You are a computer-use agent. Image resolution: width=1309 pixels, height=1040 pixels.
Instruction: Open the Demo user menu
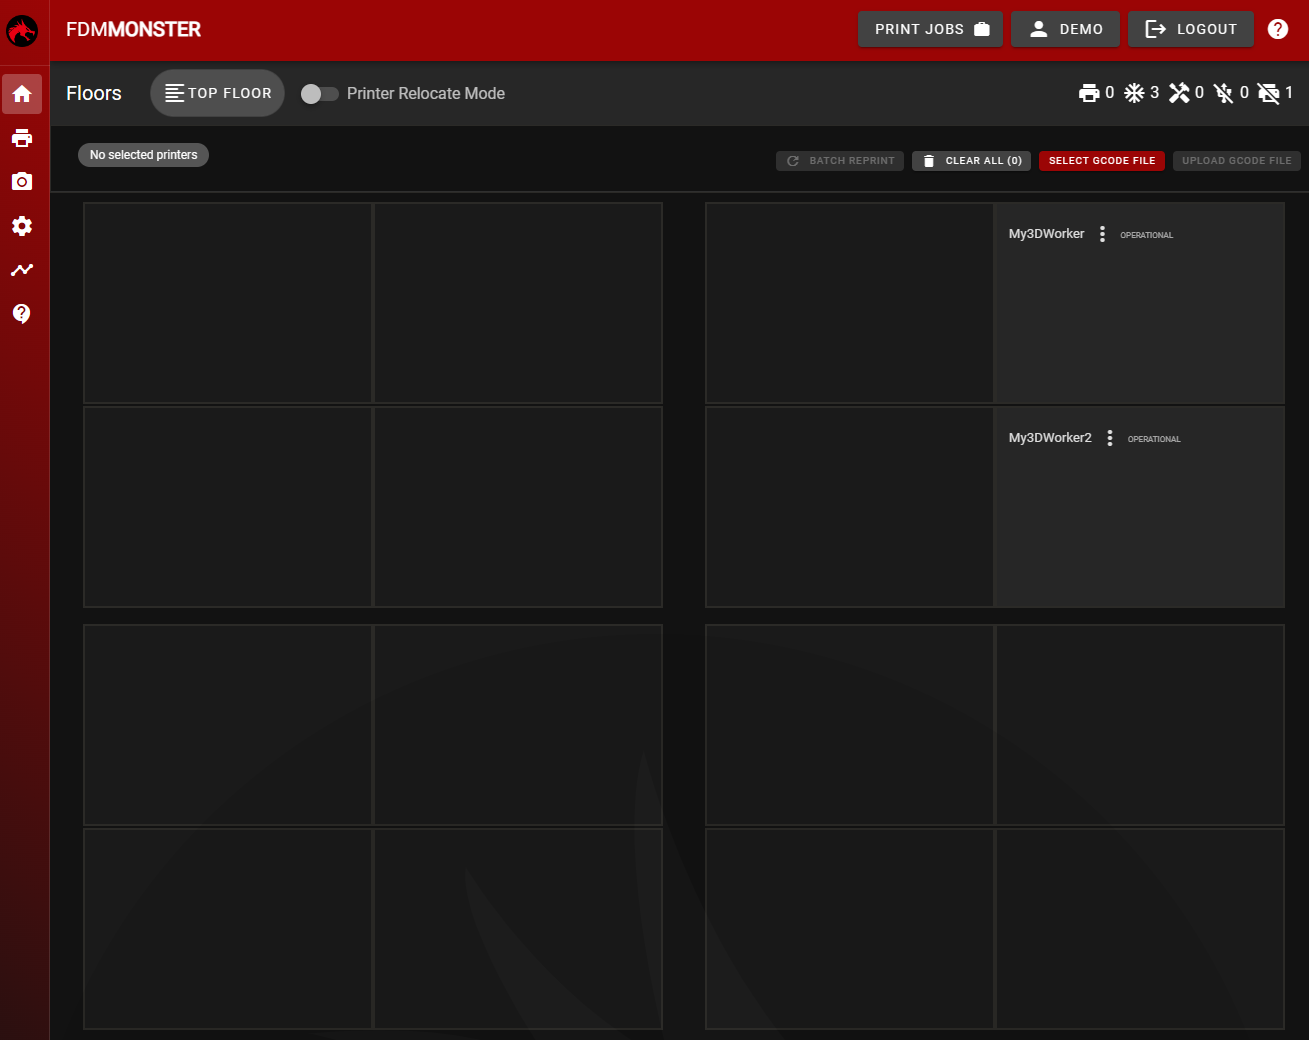click(x=1066, y=29)
